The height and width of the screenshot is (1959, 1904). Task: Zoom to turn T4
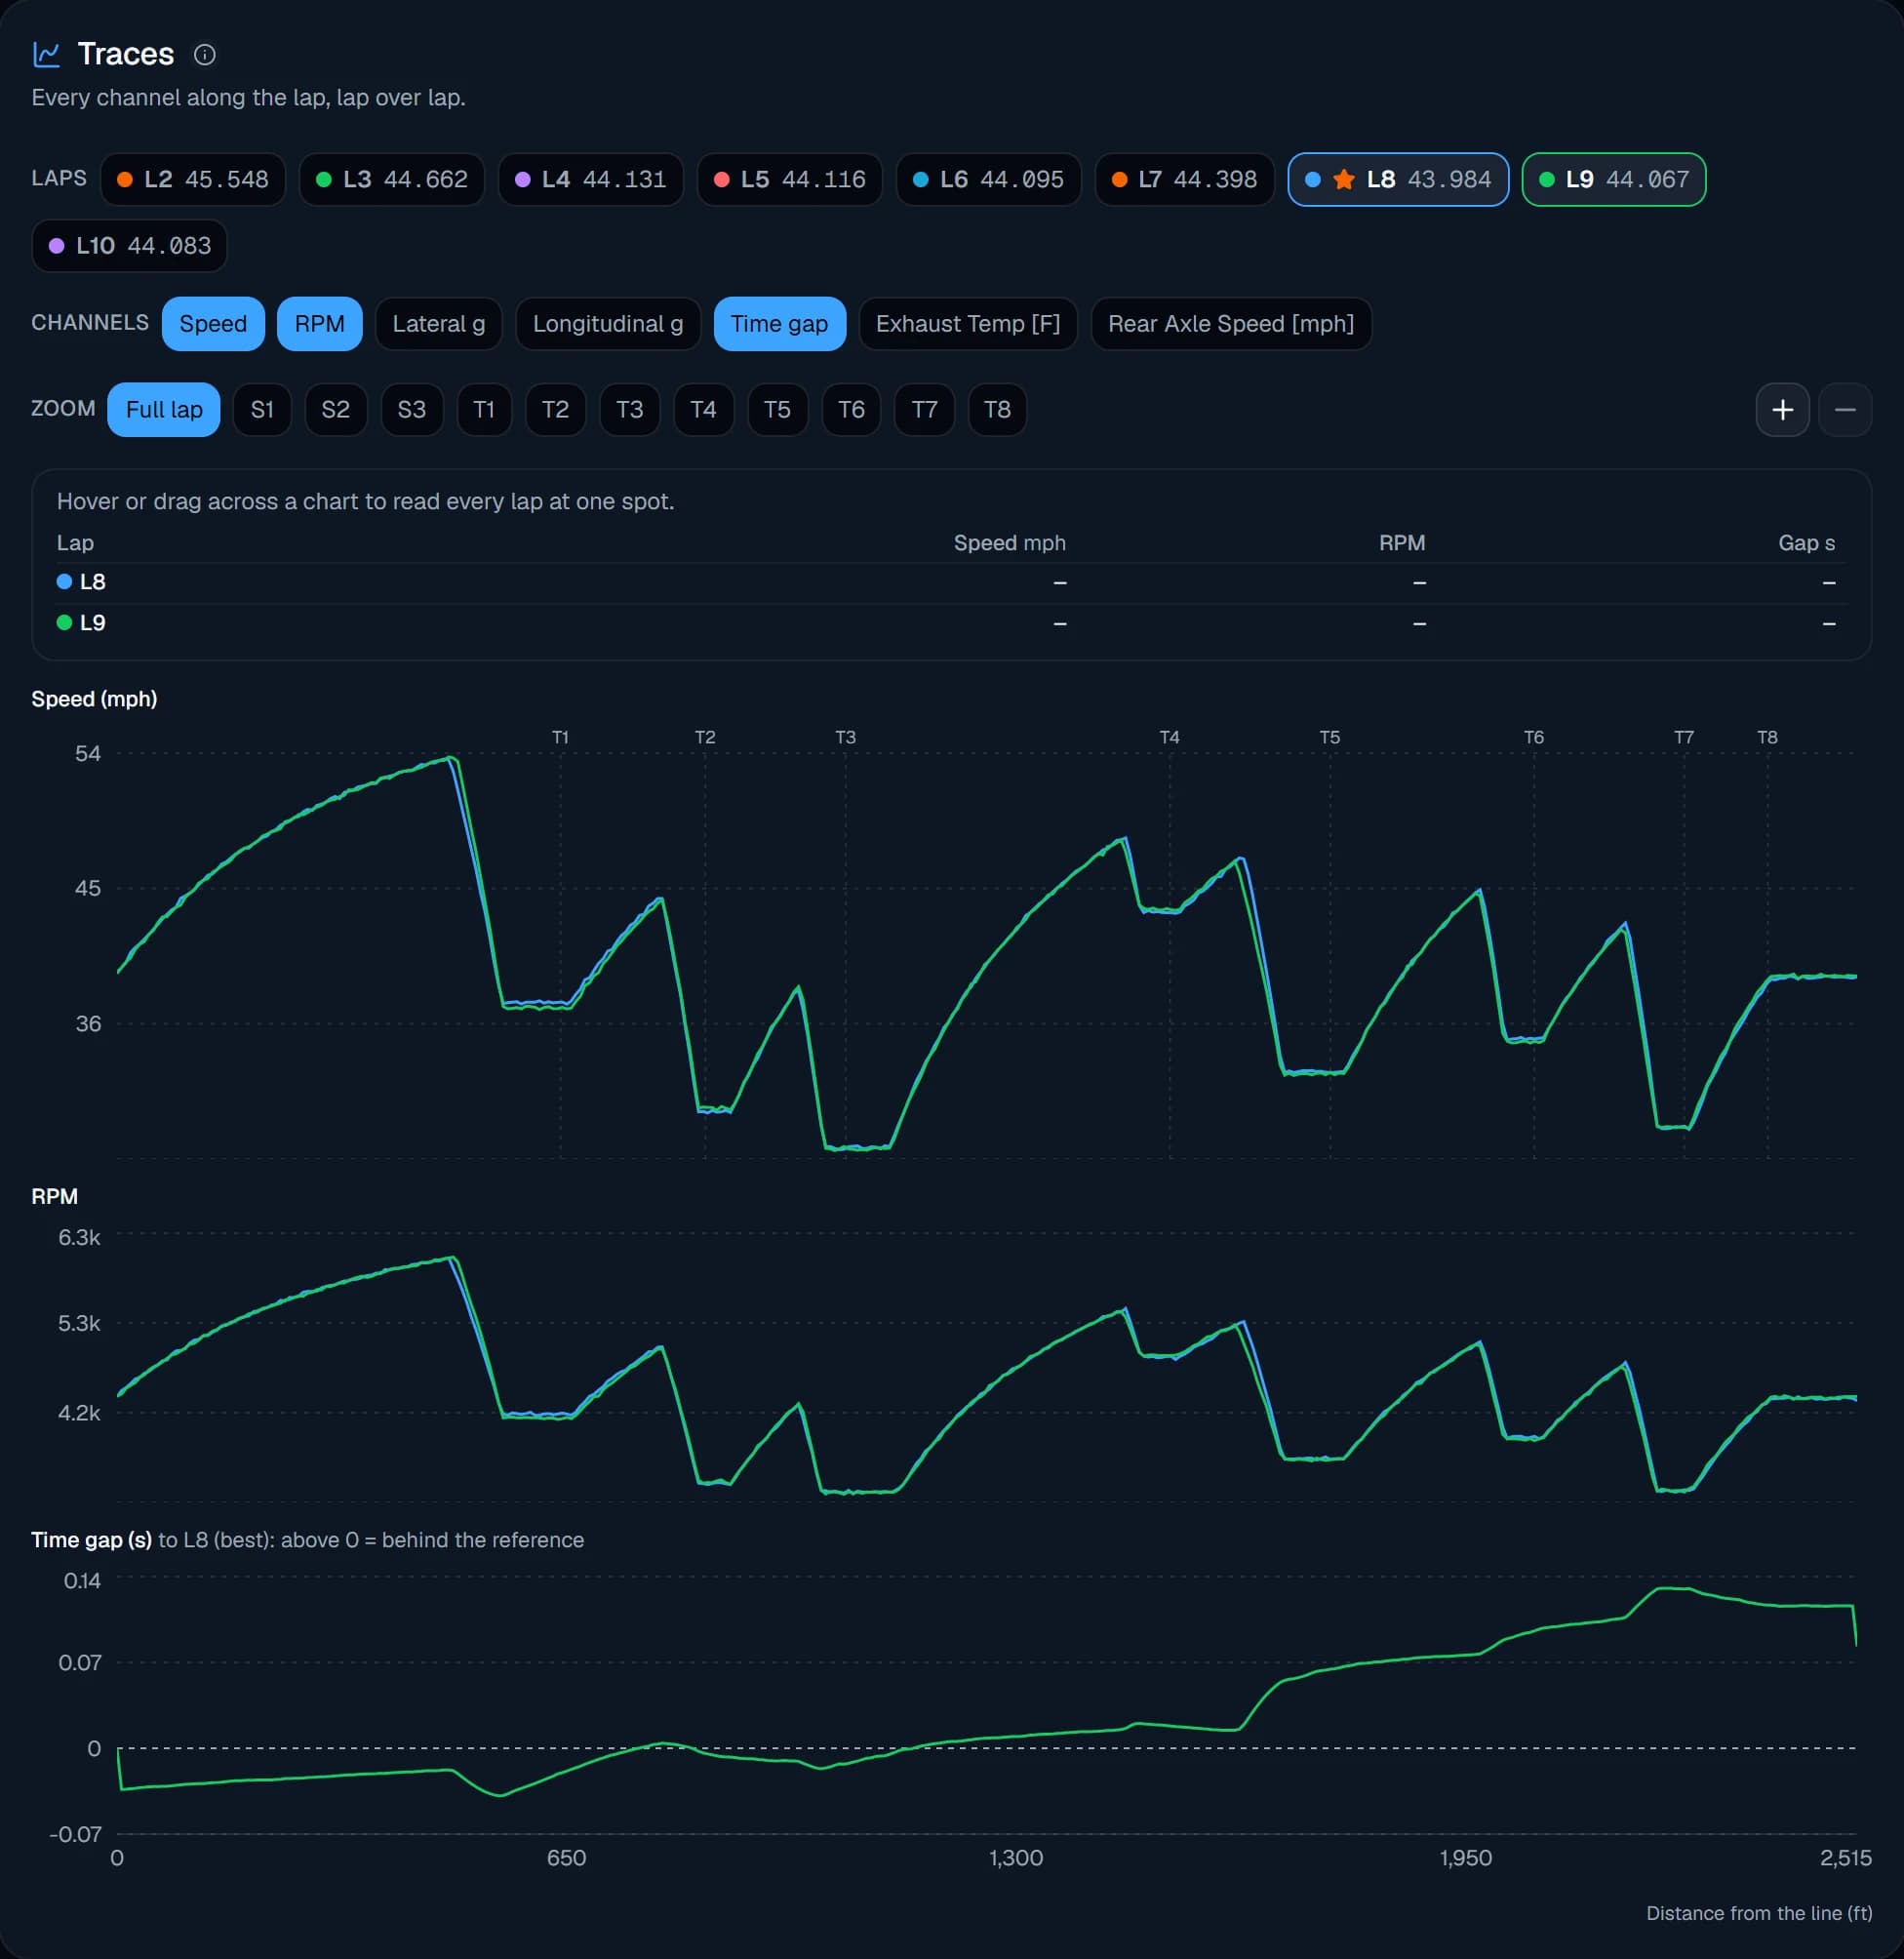(704, 409)
